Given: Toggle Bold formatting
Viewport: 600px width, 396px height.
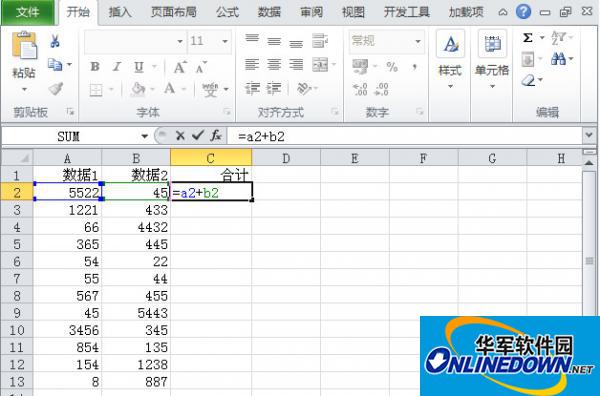Looking at the screenshot, I should (95, 67).
